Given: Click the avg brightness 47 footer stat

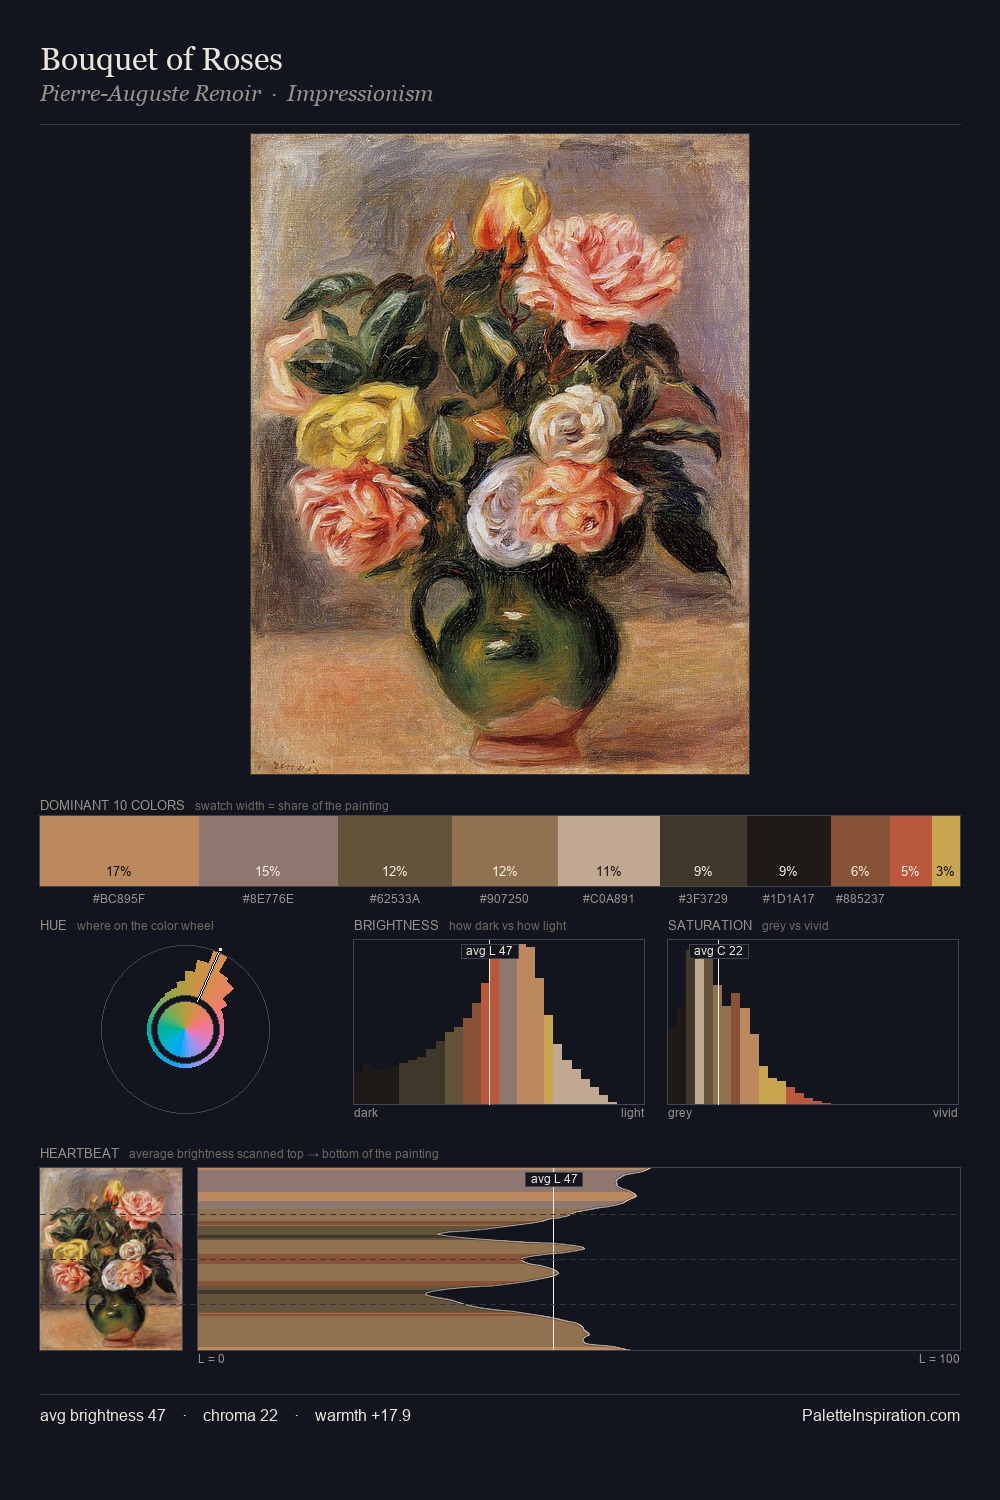Looking at the screenshot, I should tap(103, 1415).
